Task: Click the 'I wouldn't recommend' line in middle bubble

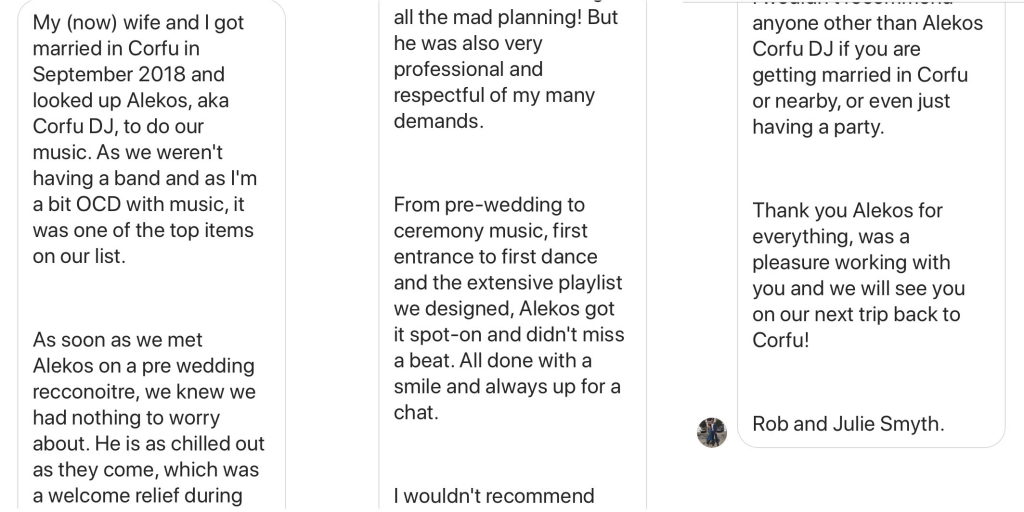Action: click(x=494, y=496)
